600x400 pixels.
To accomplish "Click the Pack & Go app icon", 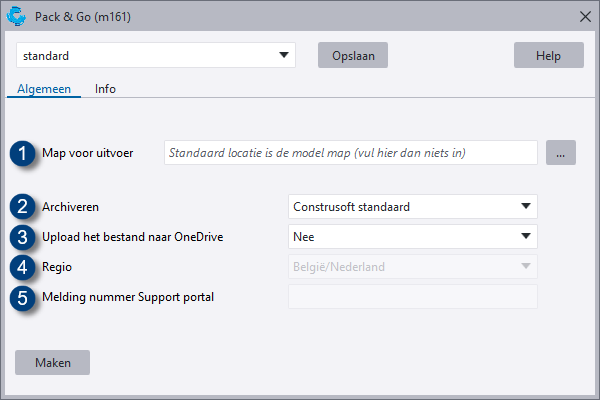I will [16, 15].
